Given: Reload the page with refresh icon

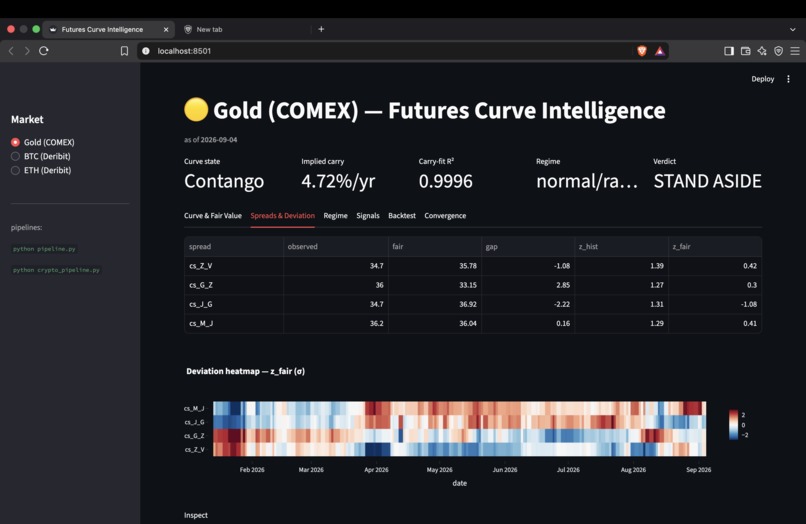Looking at the screenshot, I should click(x=44, y=51).
